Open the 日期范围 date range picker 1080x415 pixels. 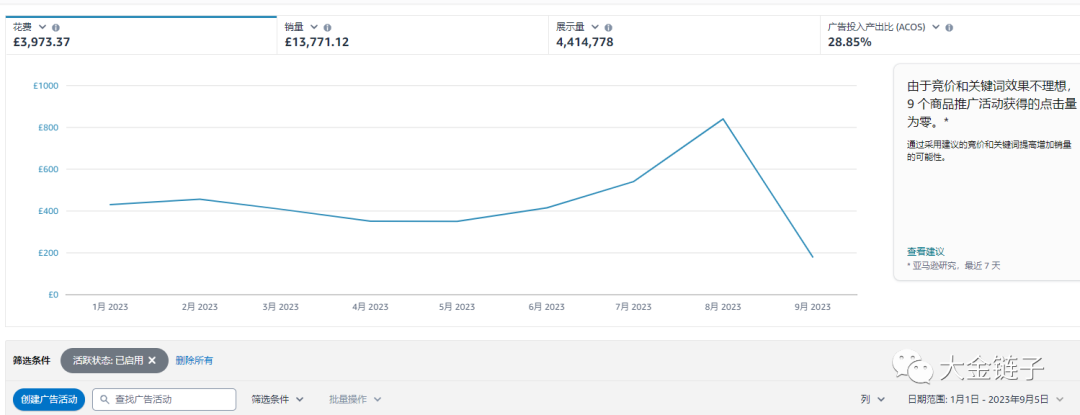pos(985,399)
